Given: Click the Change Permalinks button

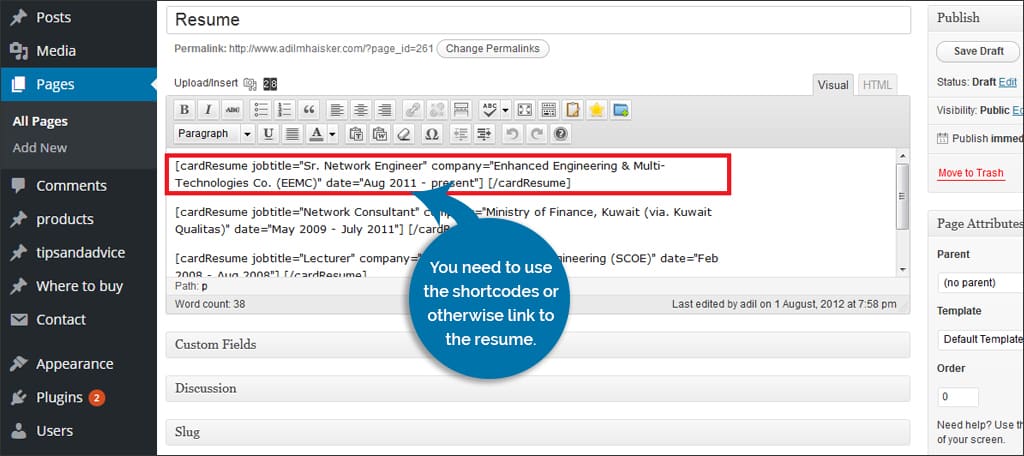Looking at the screenshot, I should click(492, 48).
